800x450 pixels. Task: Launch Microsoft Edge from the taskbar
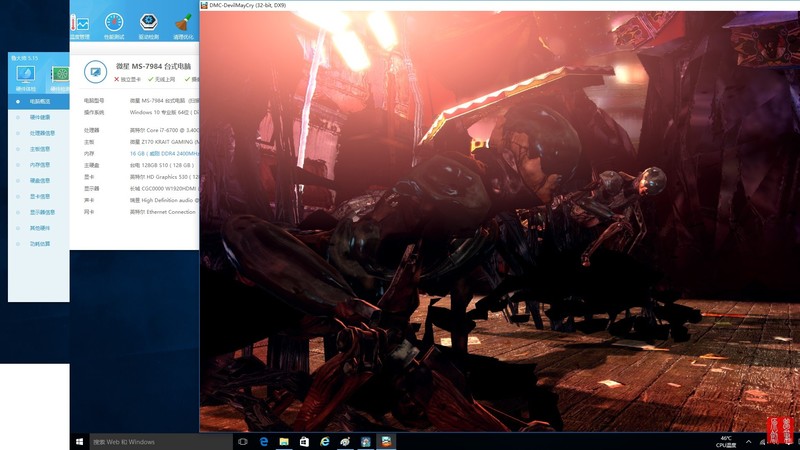point(264,442)
